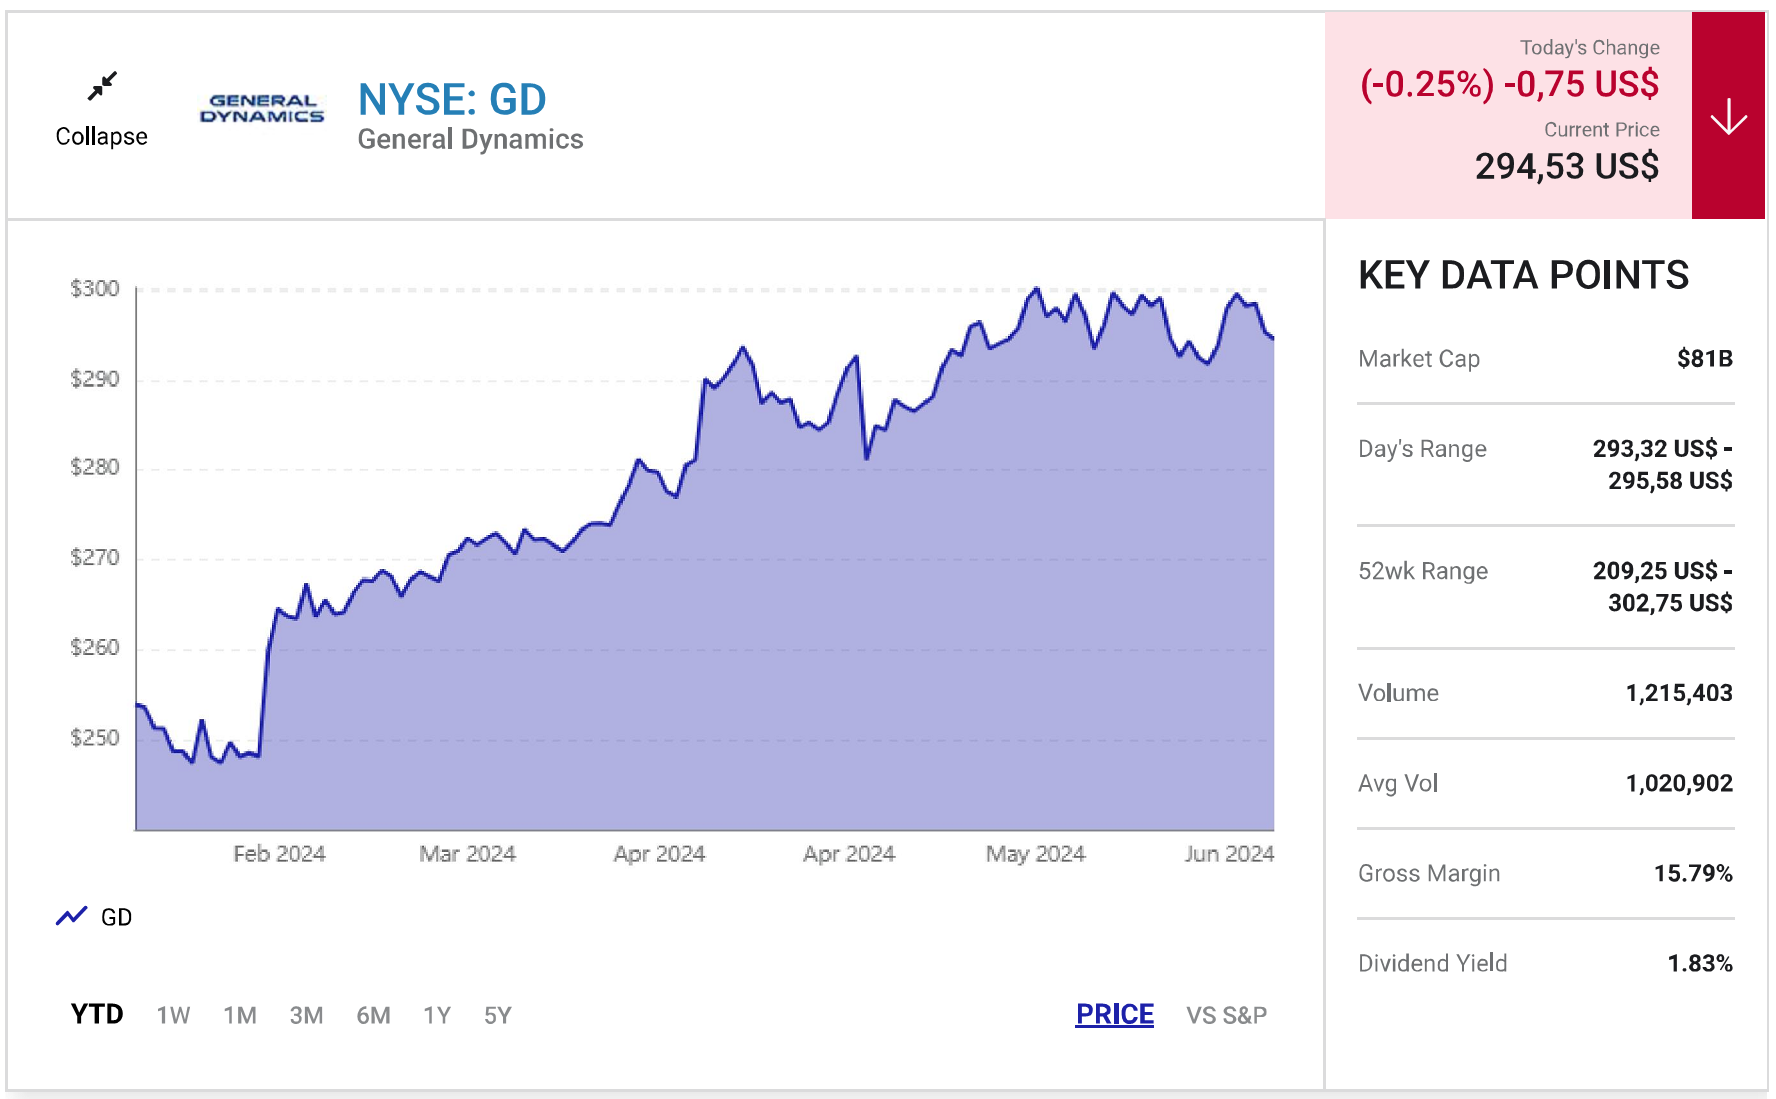Click the $280 y-axis label
The width and height of the screenshot is (1776, 1099).
point(94,468)
